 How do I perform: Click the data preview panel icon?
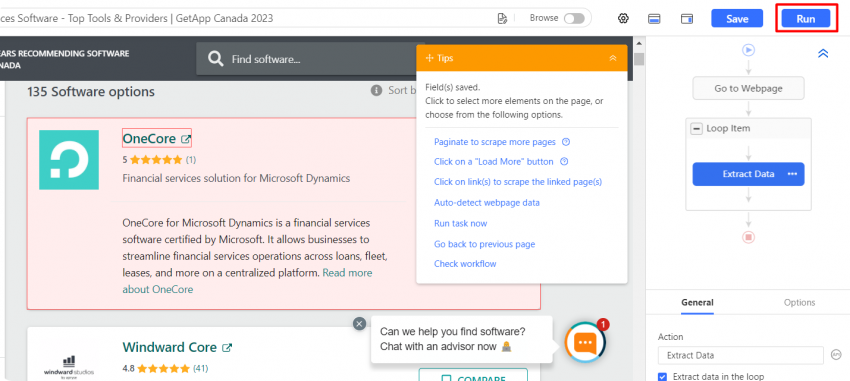pyautogui.click(x=654, y=19)
